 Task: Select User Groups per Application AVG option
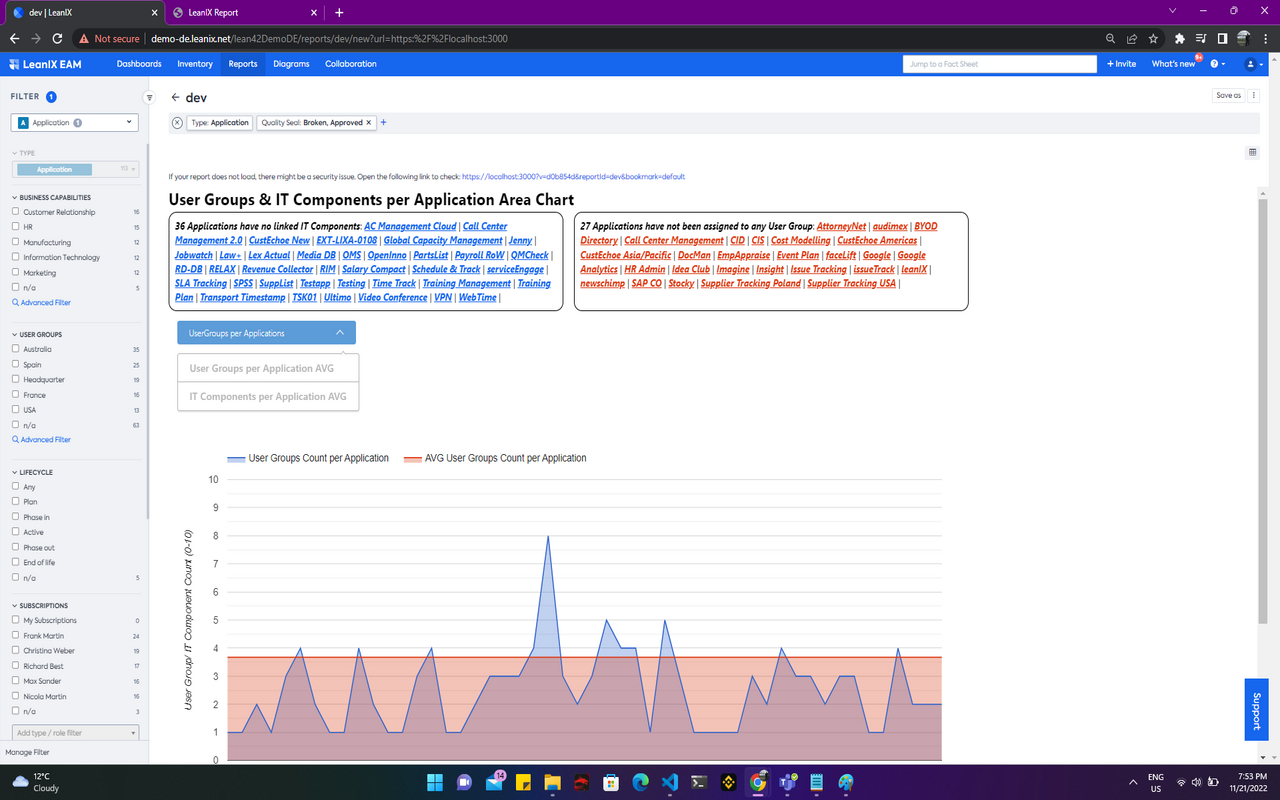click(268, 368)
